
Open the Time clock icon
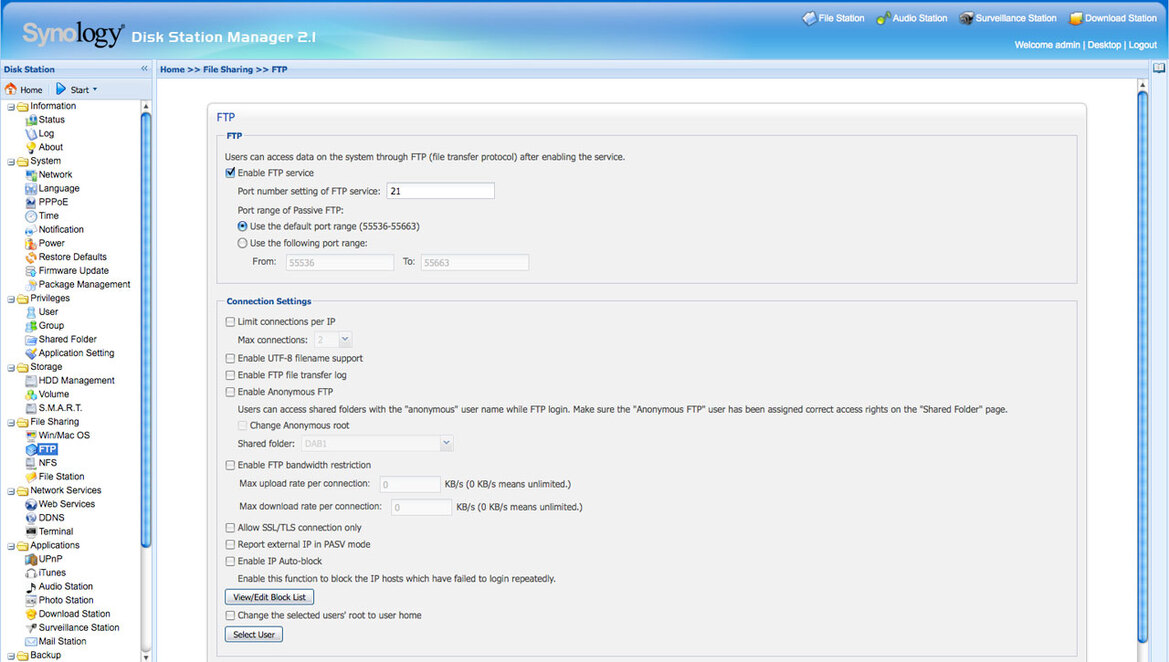(x=31, y=216)
